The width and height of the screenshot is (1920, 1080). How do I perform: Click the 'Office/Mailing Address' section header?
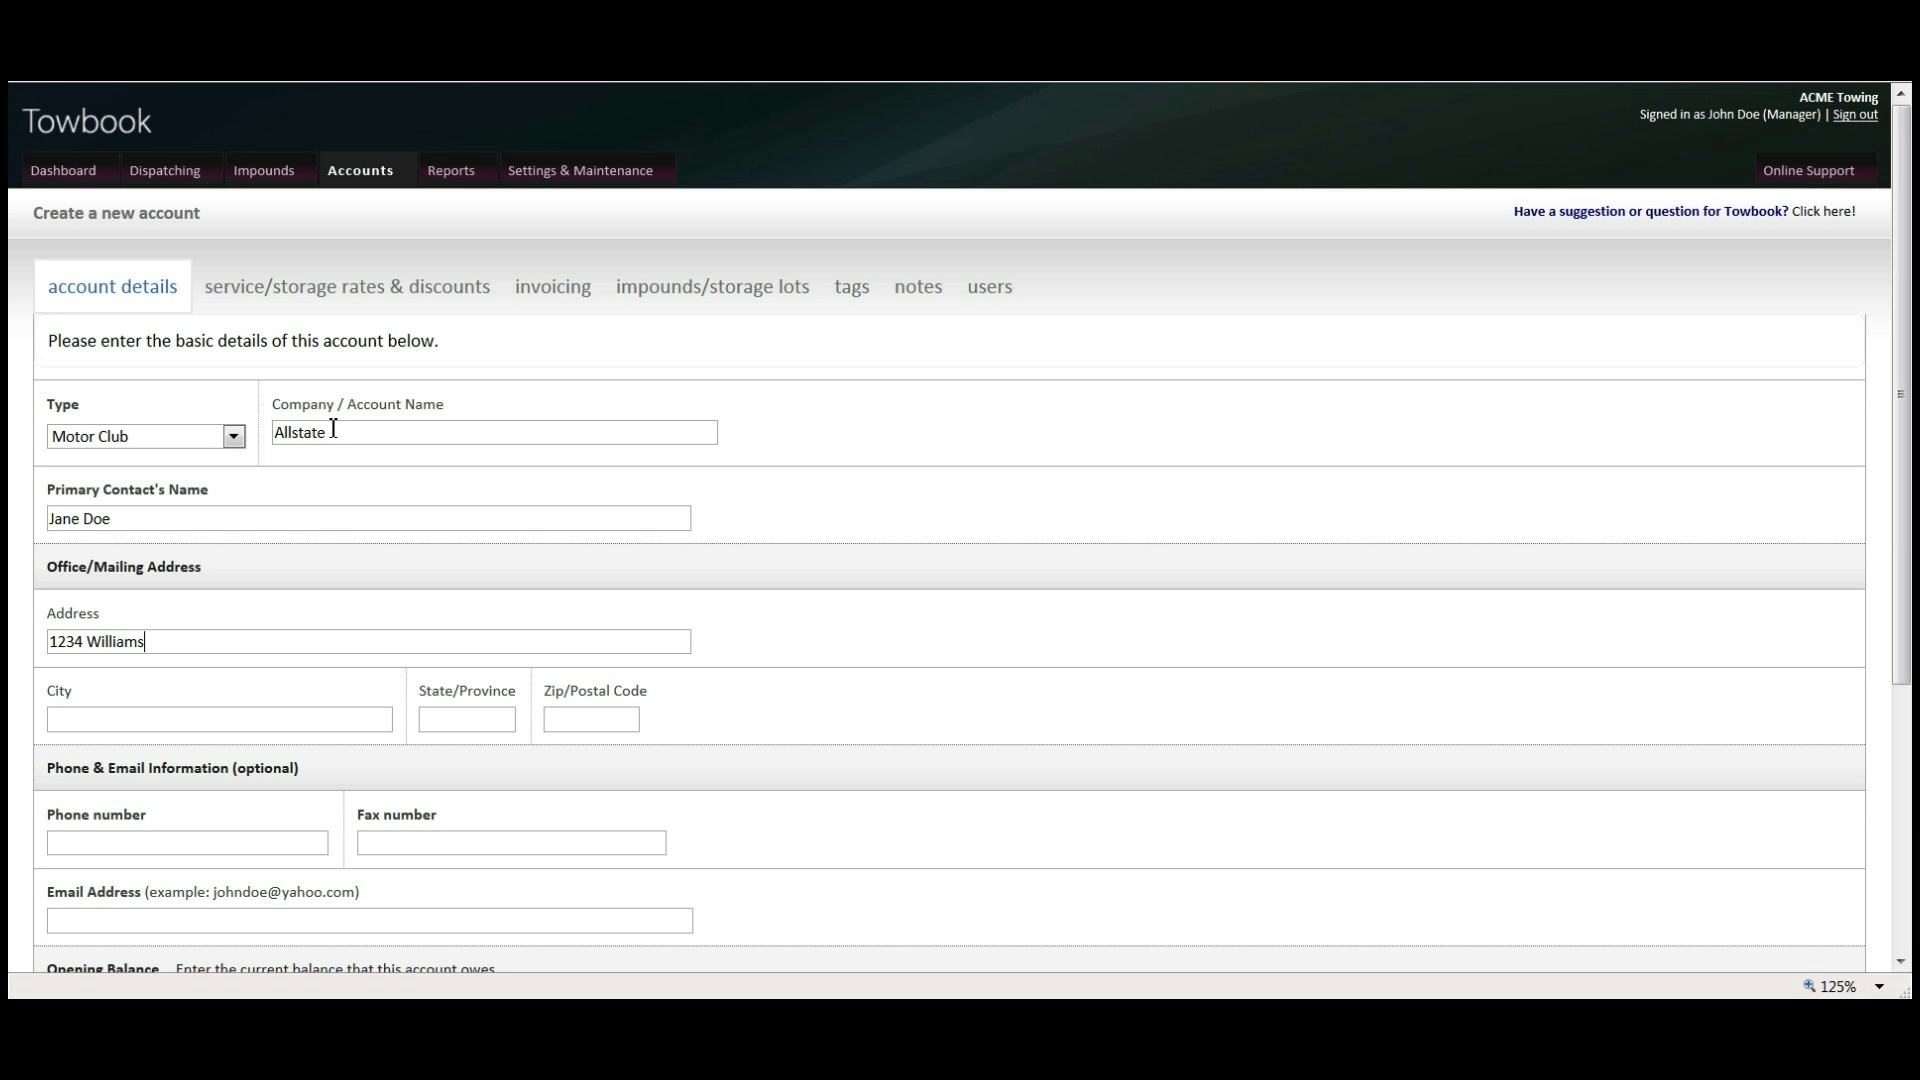point(124,567)
